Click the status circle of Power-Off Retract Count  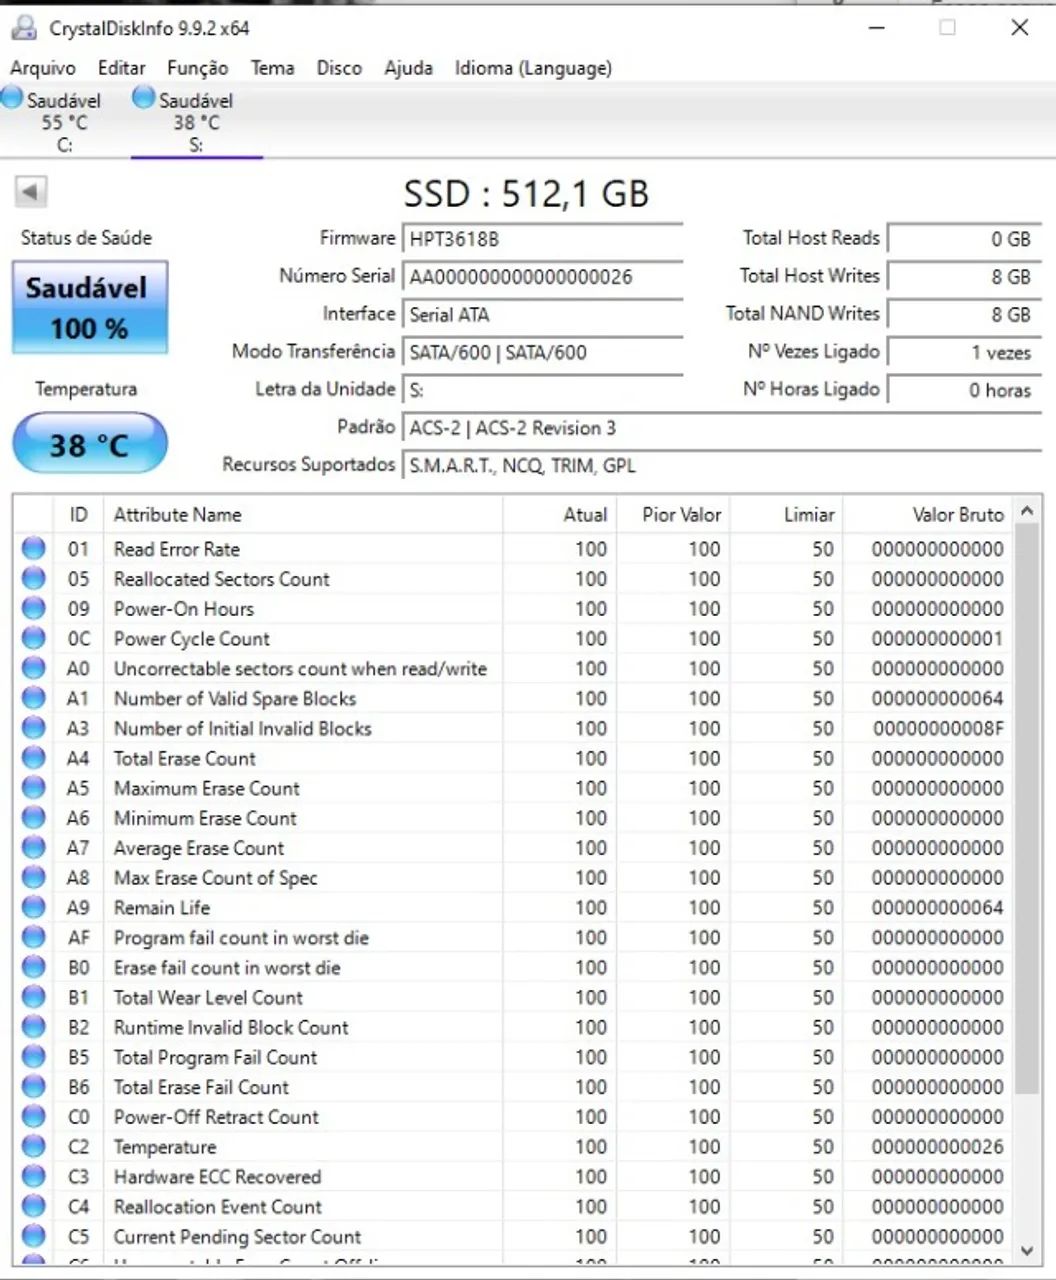34,1117
